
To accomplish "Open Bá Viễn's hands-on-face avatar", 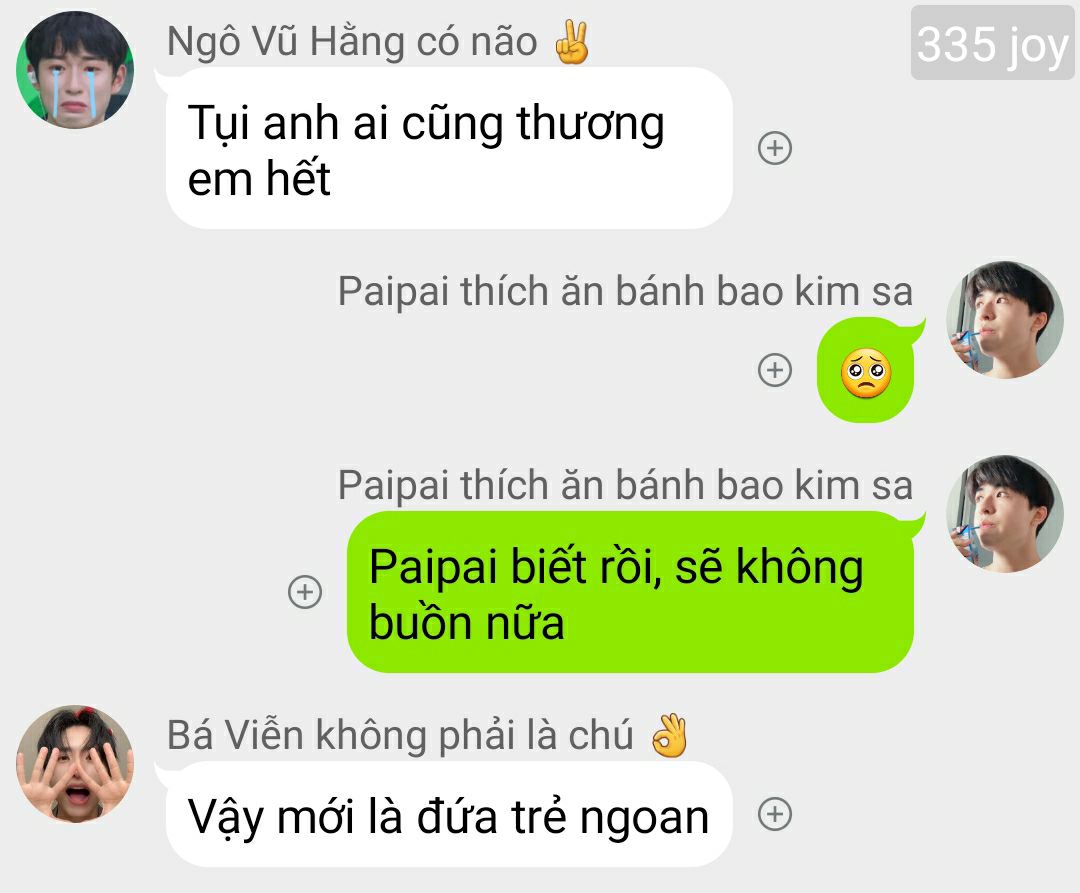I will coord(75,764).
